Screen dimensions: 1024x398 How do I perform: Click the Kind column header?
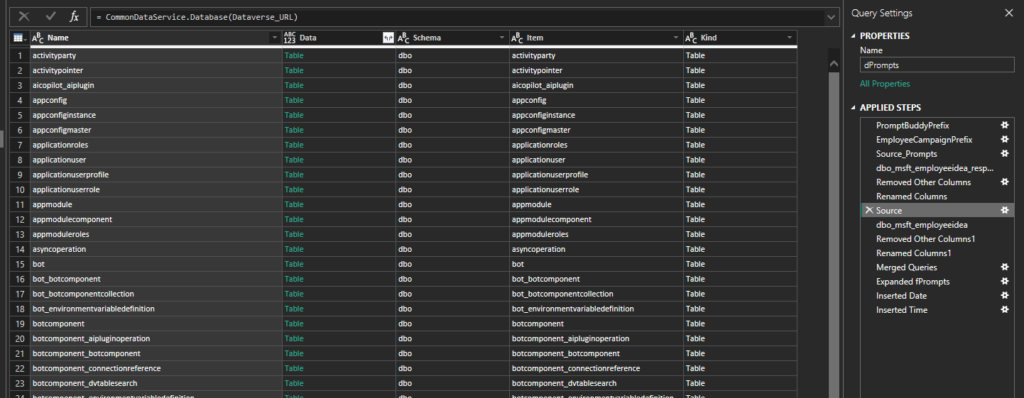pyautogui.click(x=740, y=38)
